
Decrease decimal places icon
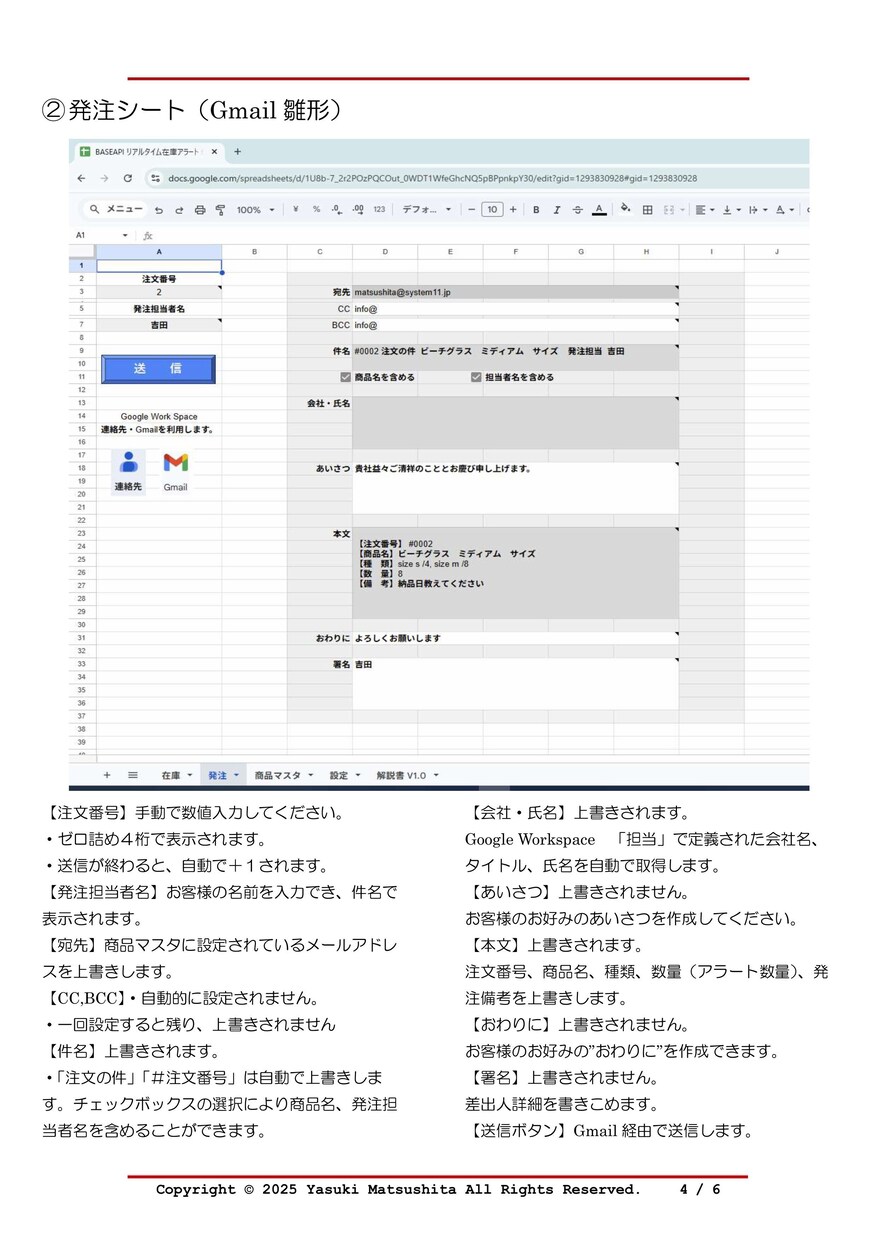[336, 210]
